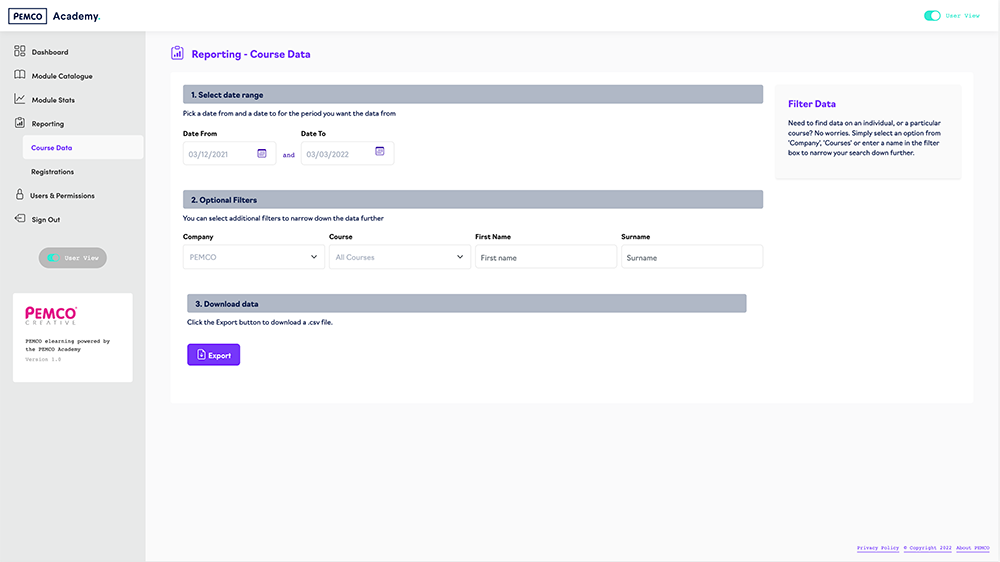Viewport: 1000px width, 562px height.
Task: Open the Date From calendar picker icon
Action: click(262, 153)
